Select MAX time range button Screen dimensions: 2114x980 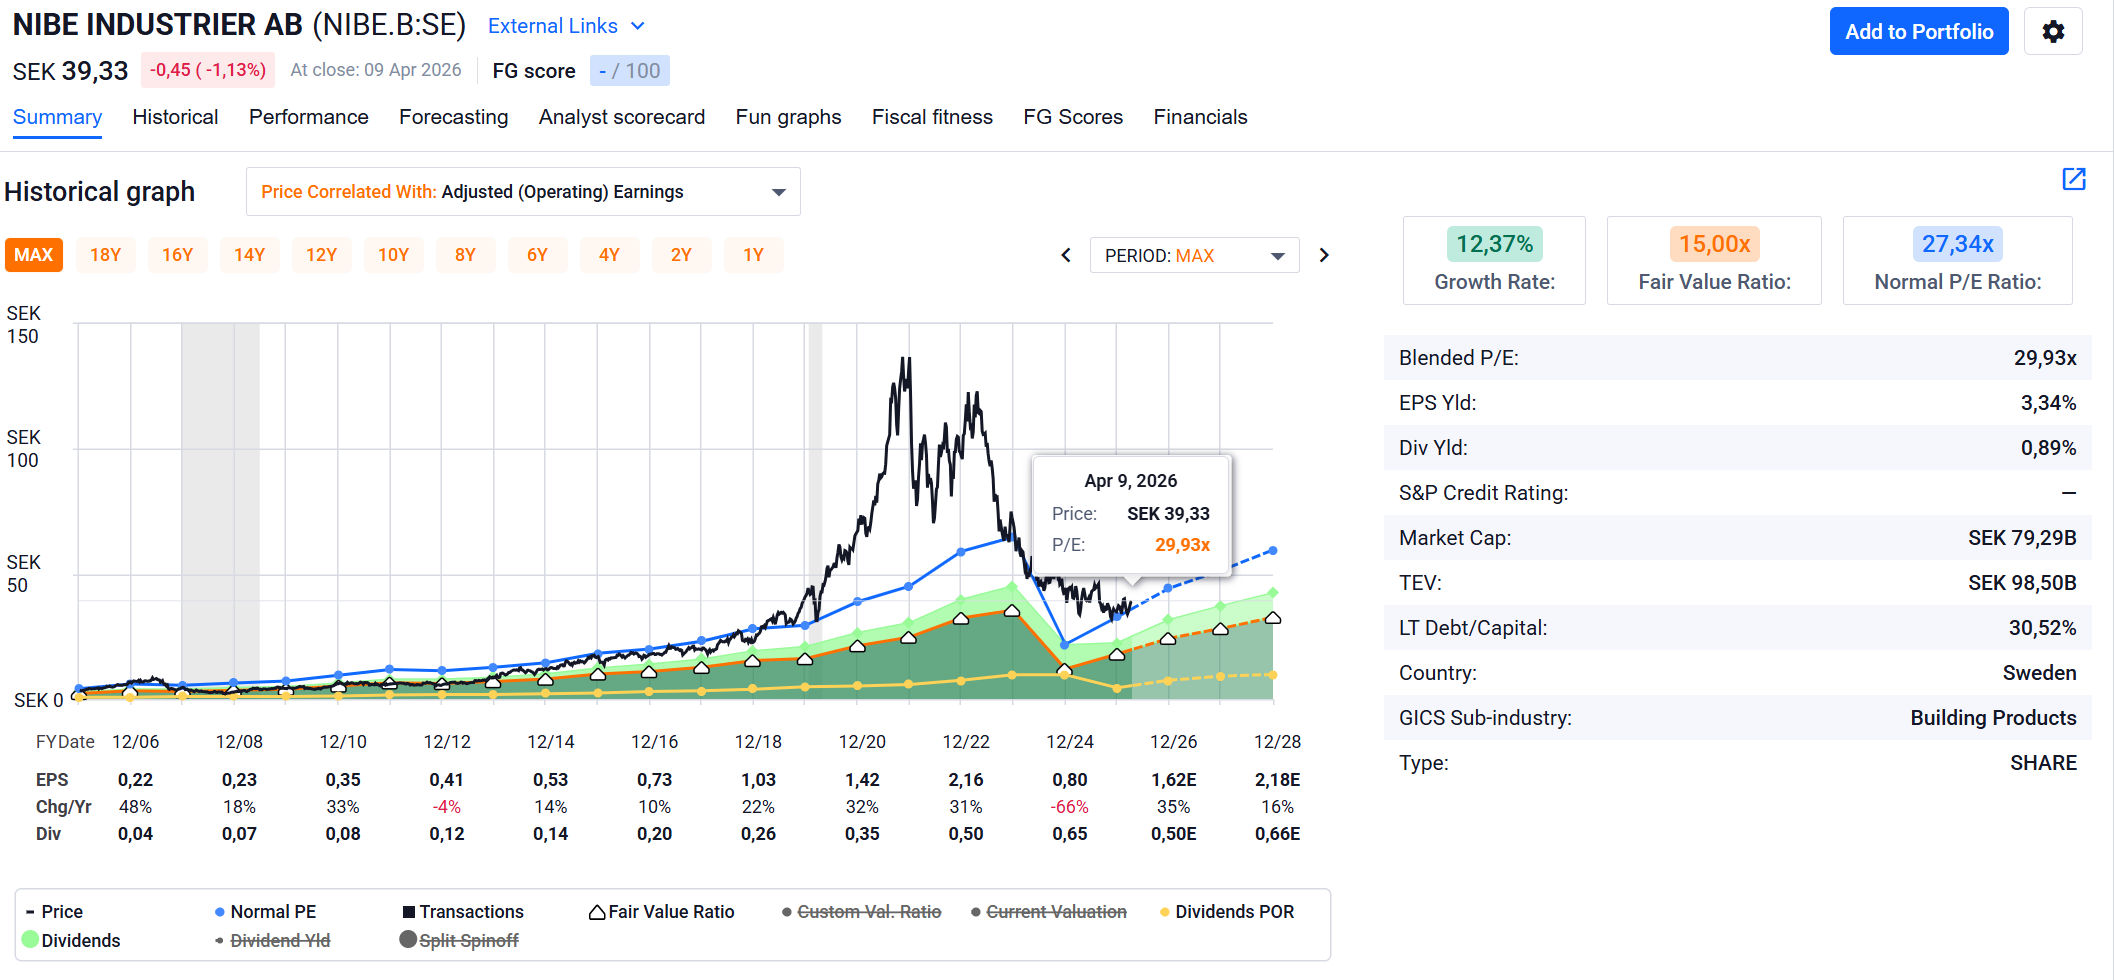34,255
